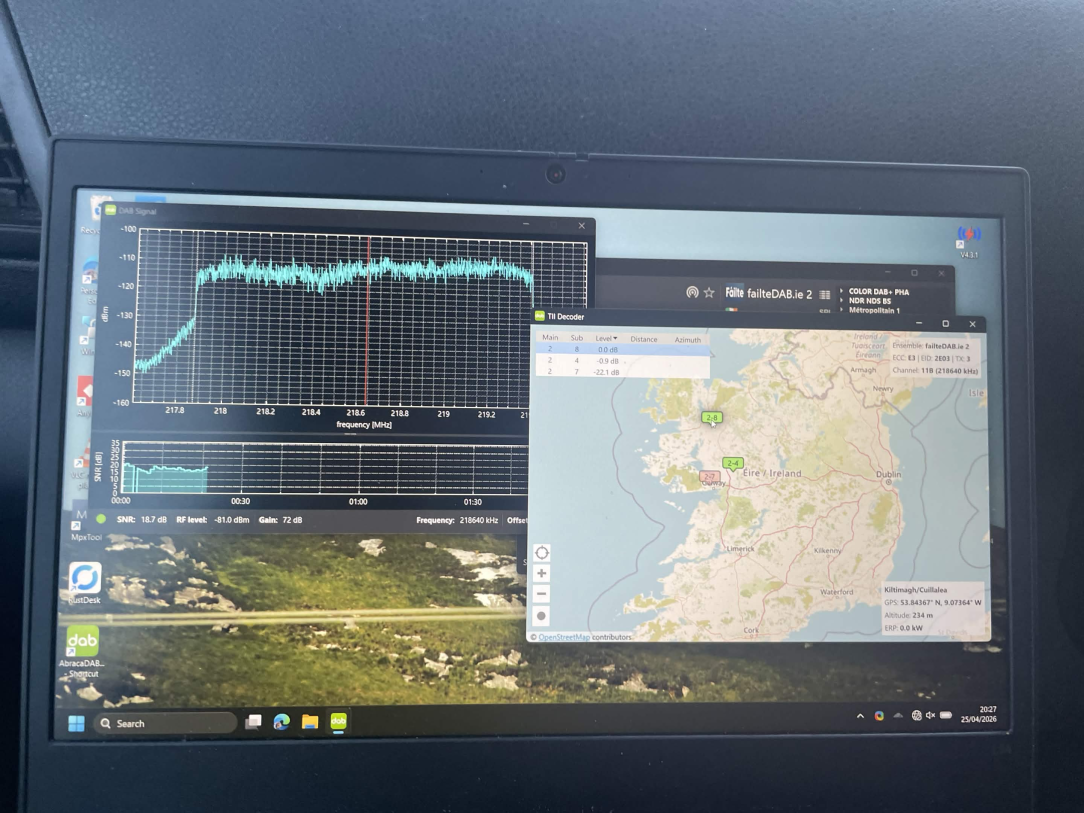Open the OpenStreetMap contributors link
Image resolution: width=1084 pixels, height=813 pixels.
(x=563, y=637)
